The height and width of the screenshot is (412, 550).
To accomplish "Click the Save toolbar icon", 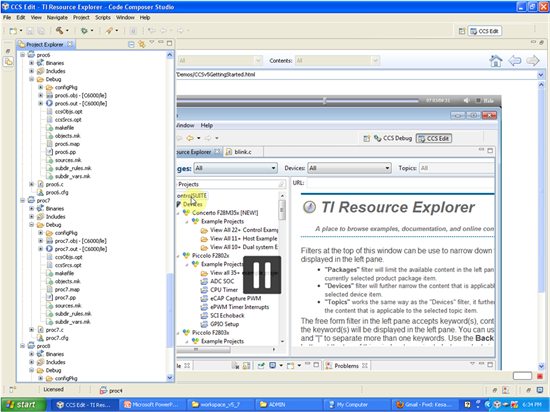I will pos(30,31).
